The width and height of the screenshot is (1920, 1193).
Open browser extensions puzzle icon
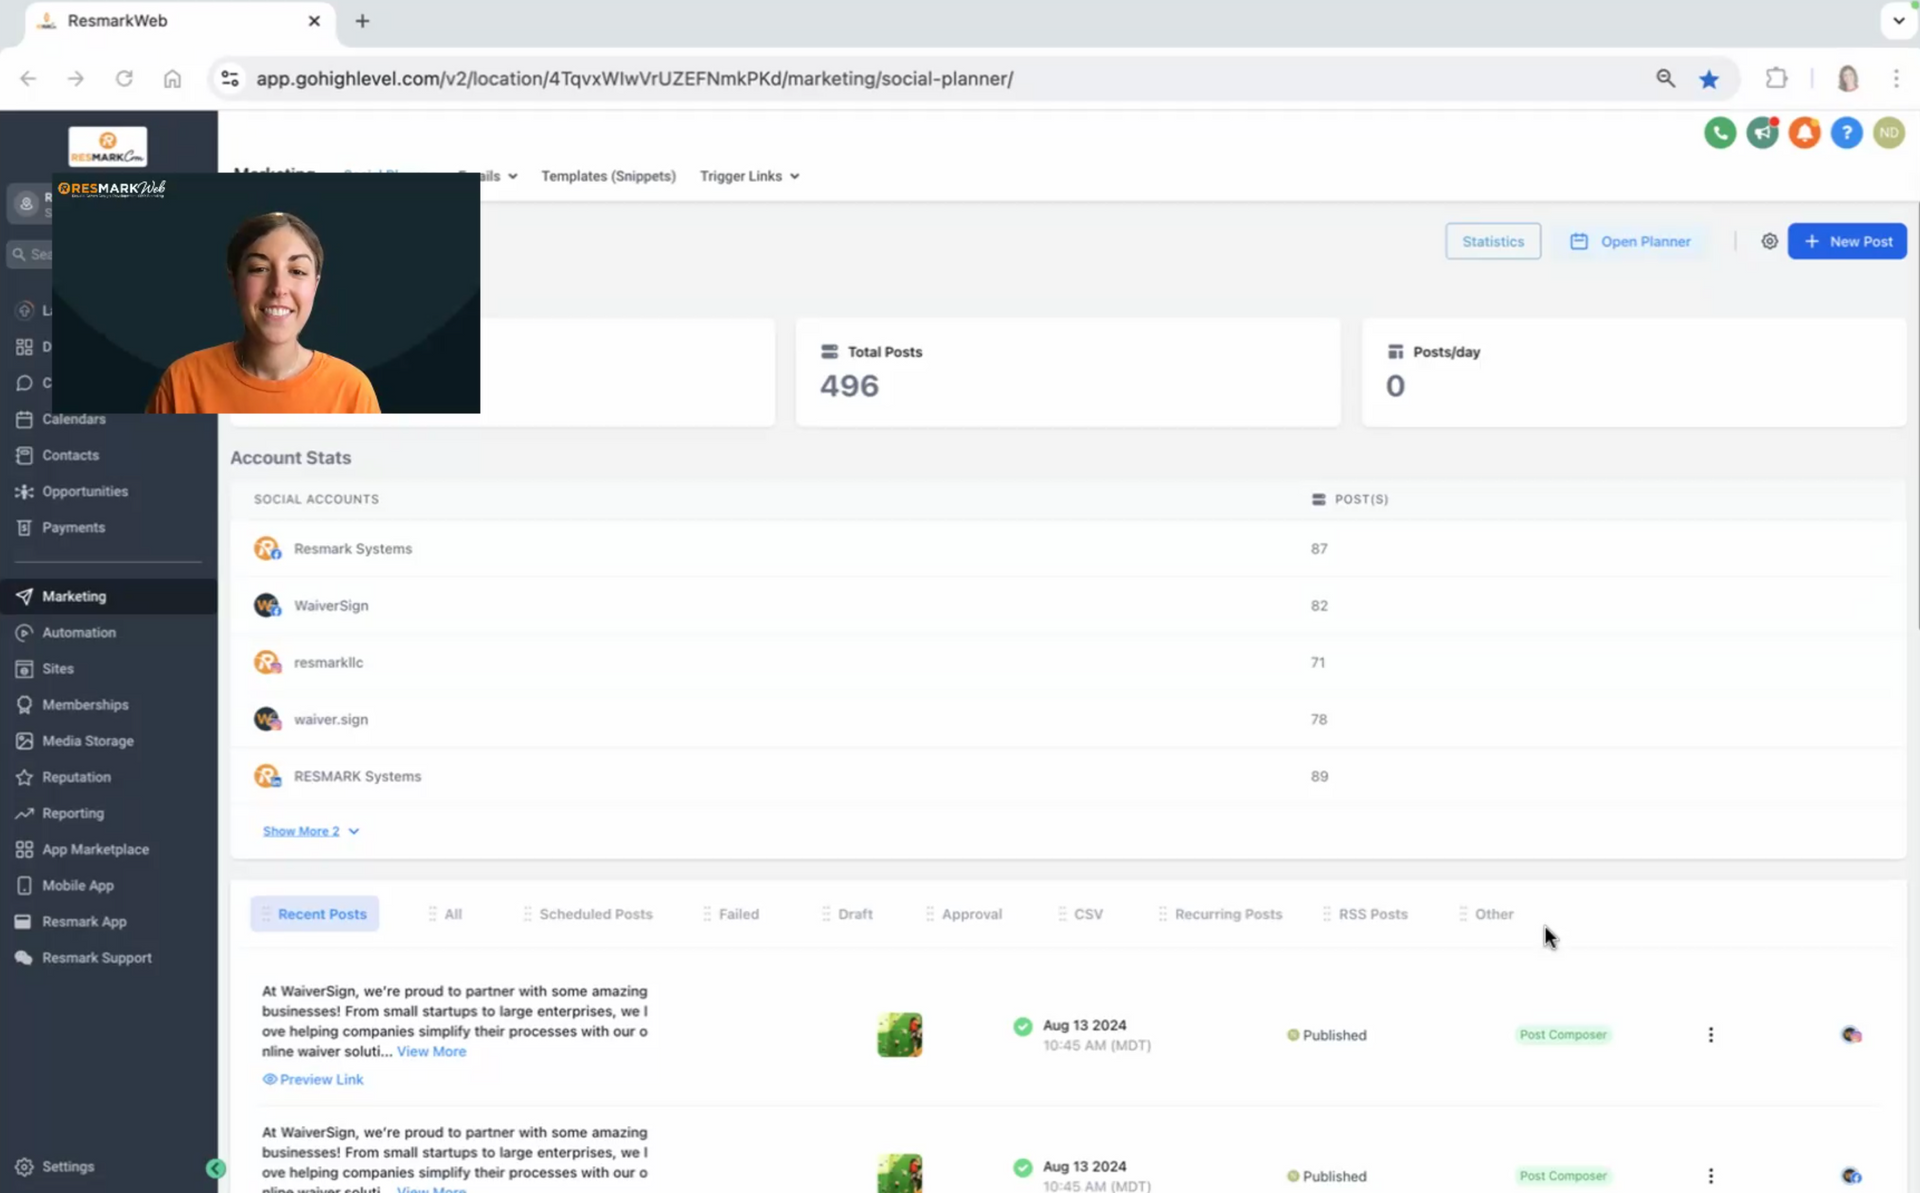pyautogui.click(x=1776, y=78)
